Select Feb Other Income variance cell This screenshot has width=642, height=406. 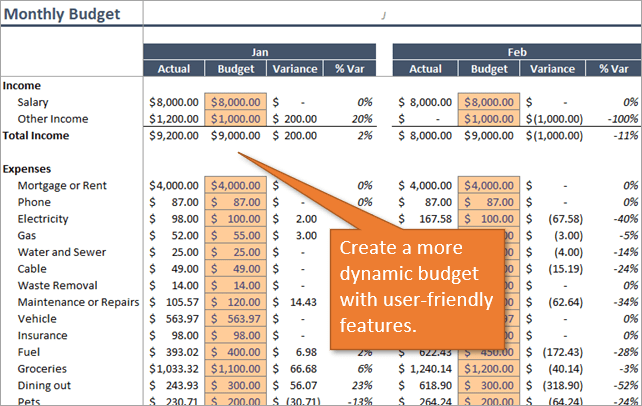coord(552,119)
